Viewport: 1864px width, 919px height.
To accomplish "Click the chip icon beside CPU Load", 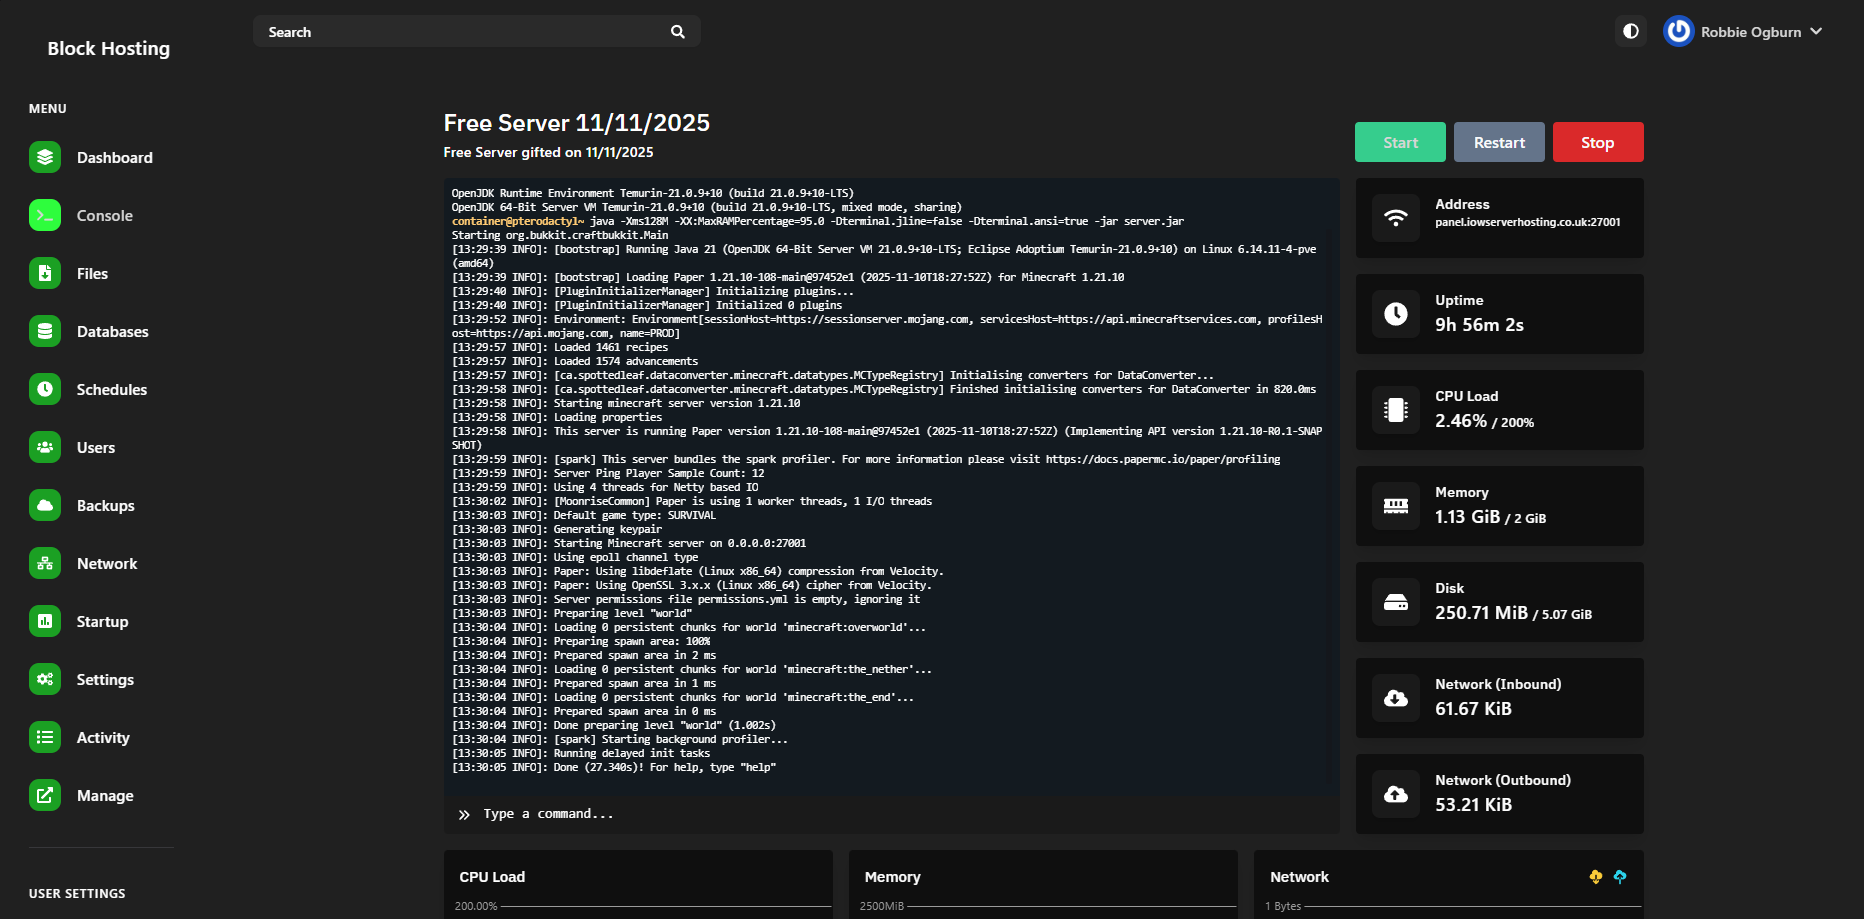I will 1396,410.
